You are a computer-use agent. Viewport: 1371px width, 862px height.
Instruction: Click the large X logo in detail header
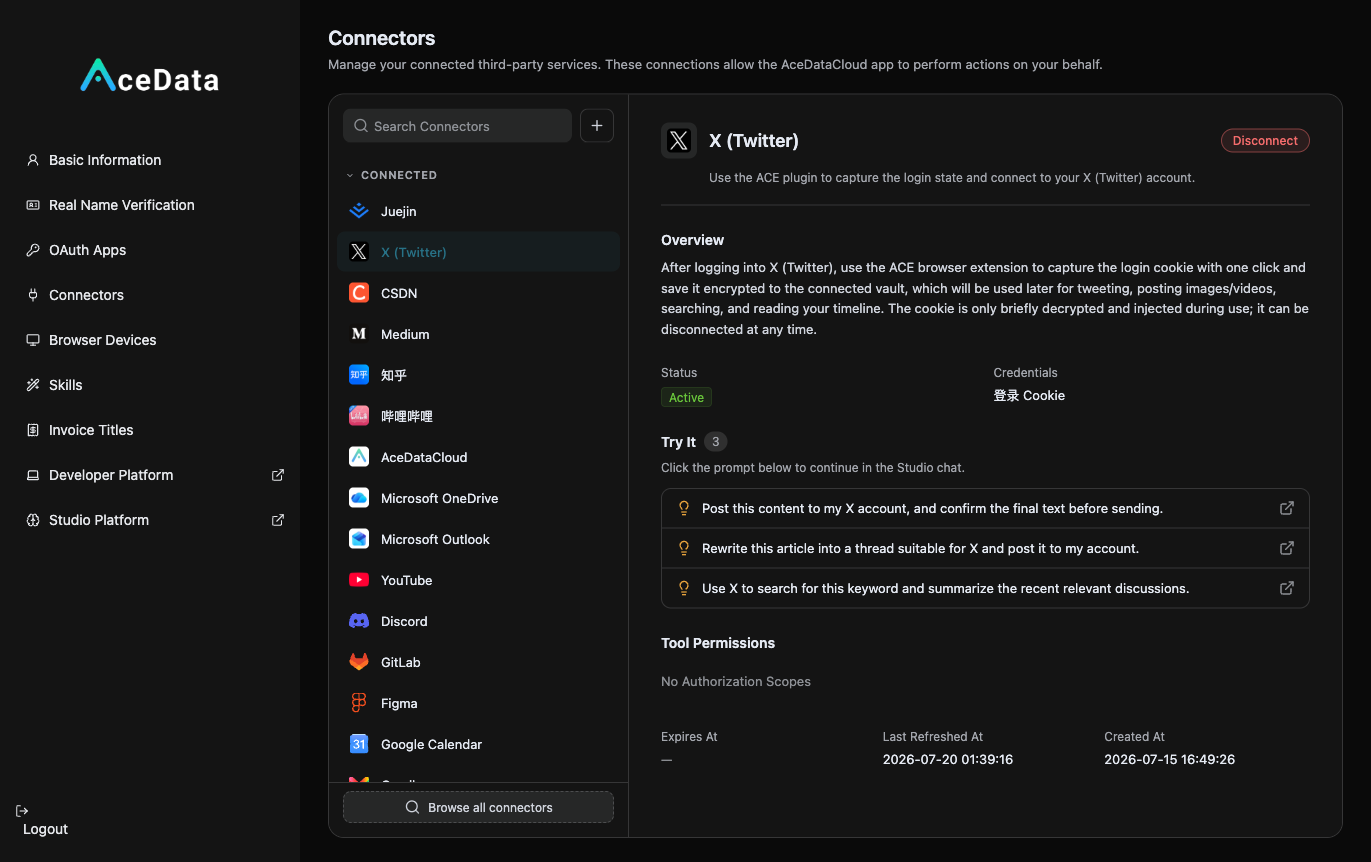click(x=679, y=141)
